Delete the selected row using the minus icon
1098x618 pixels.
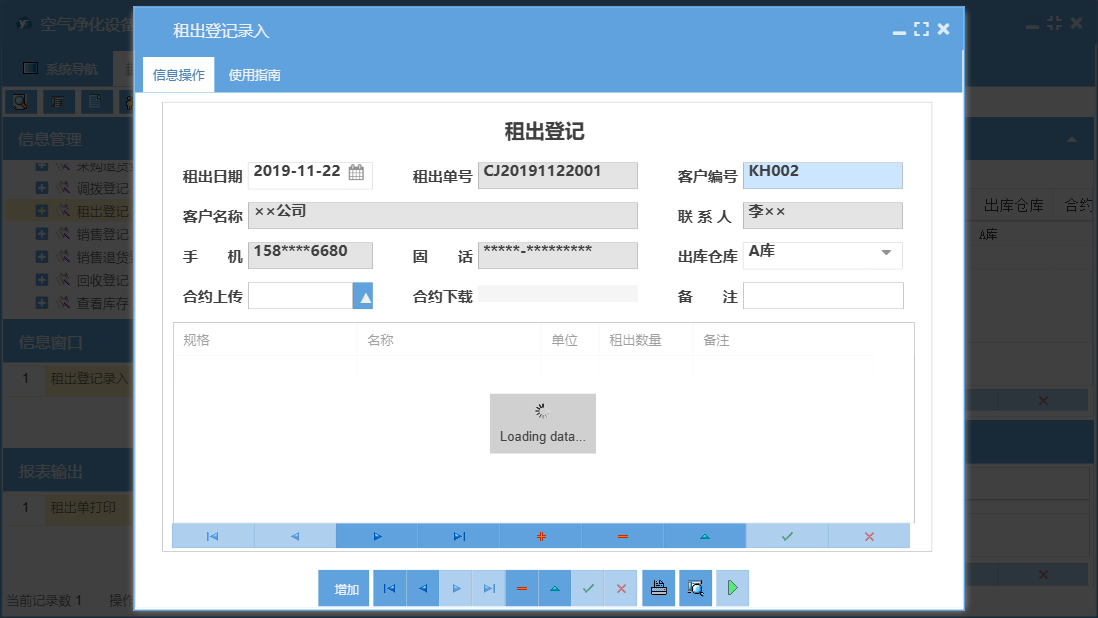[622, 536]
